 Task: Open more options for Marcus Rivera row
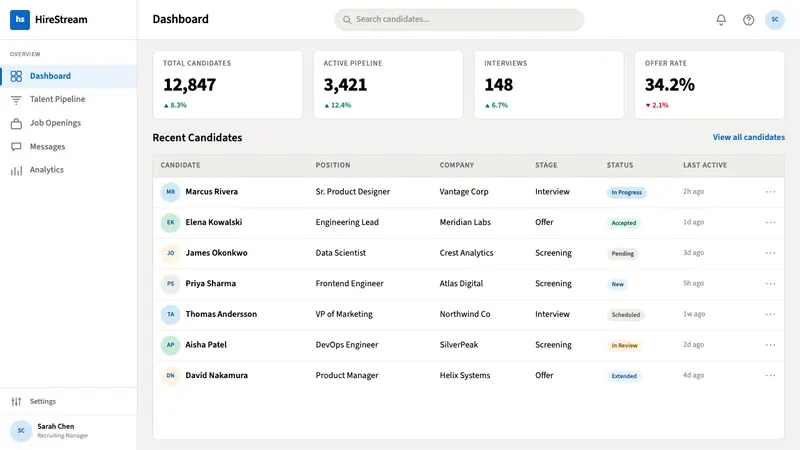click(x=770, y=192)
